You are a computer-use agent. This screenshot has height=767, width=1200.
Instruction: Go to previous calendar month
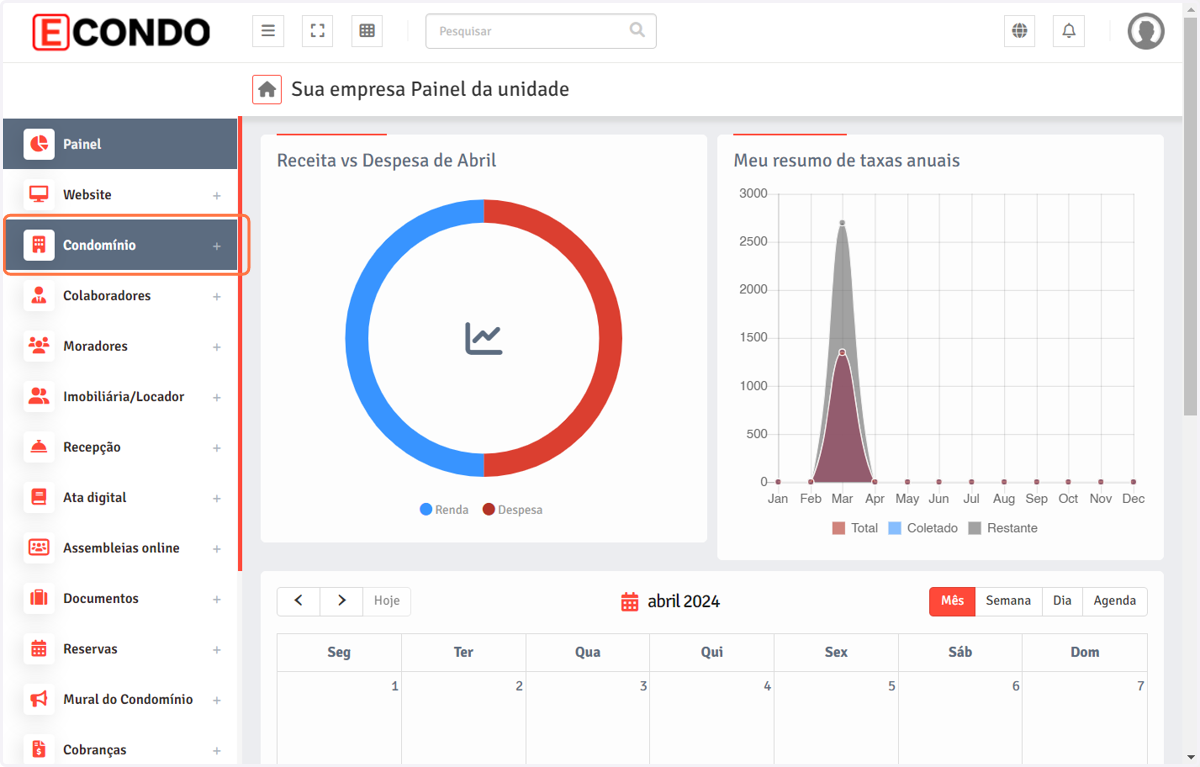[x=298, y=601]
